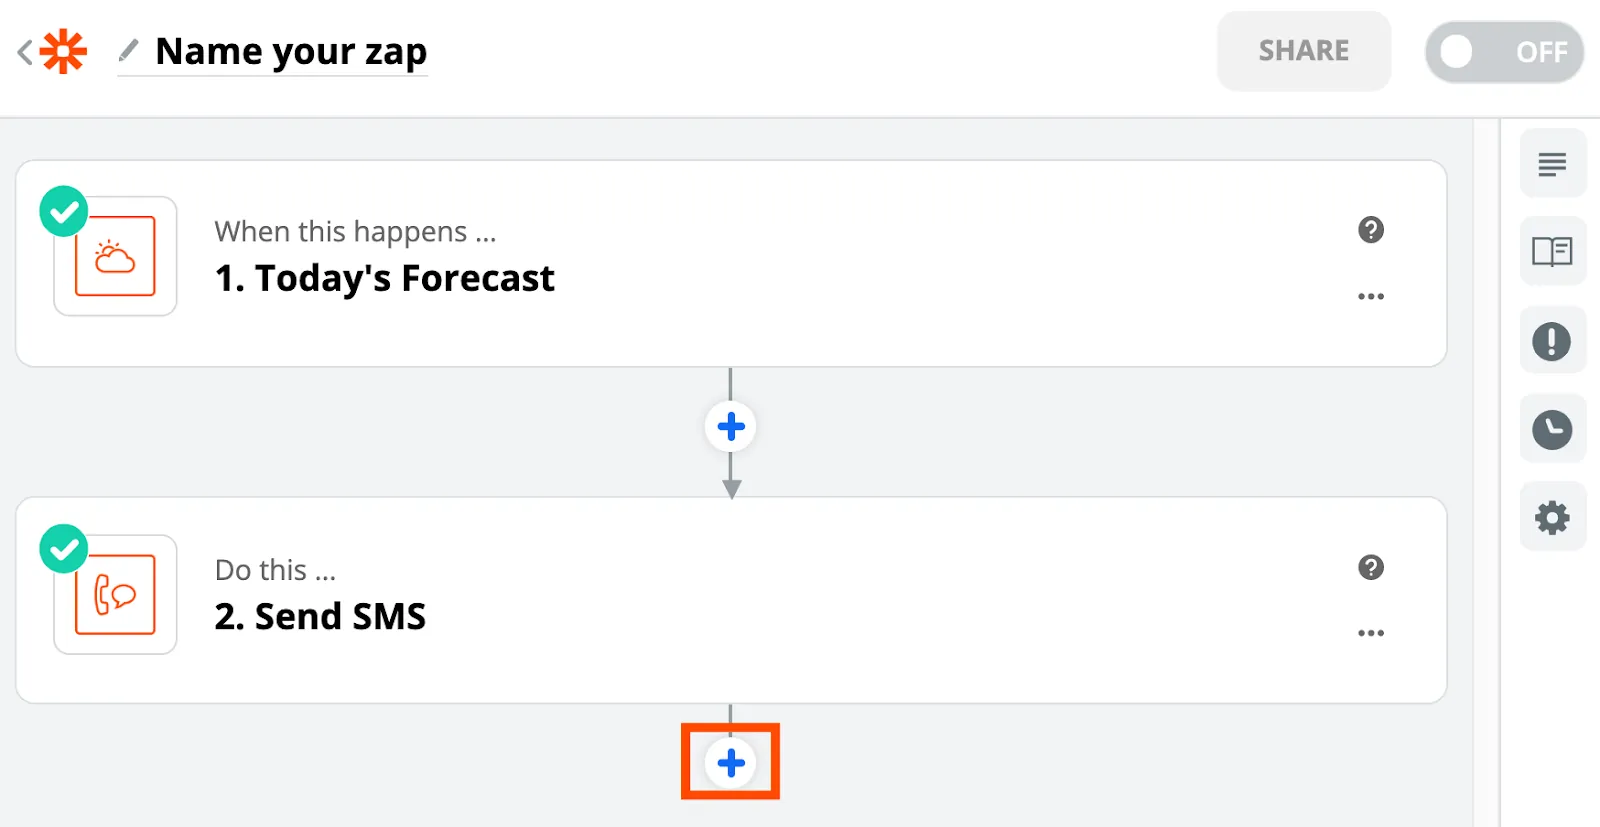Click the green checkmark on the Send SMS step
The height and width of the screenshot is (827, 1600).
tap(63, 549)
